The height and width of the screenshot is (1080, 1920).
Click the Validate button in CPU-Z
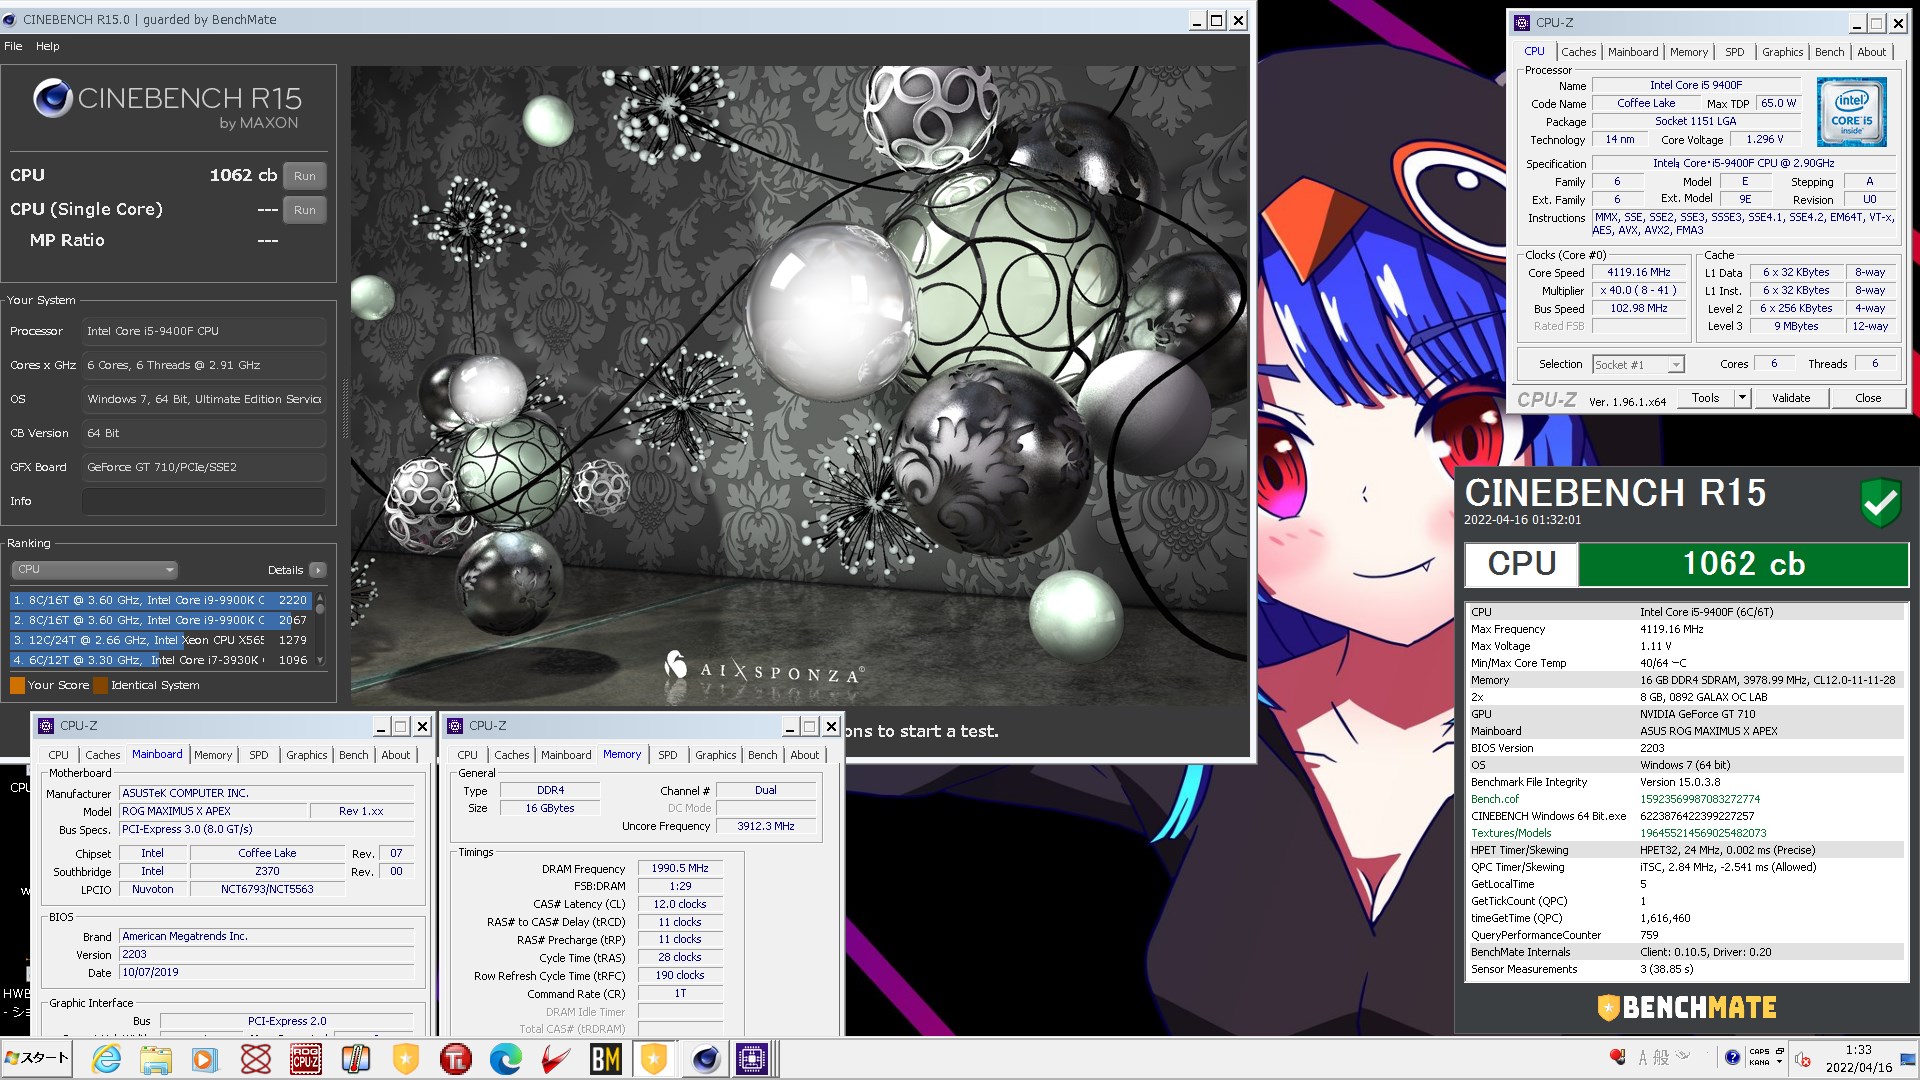click(x=1790, y=398)
